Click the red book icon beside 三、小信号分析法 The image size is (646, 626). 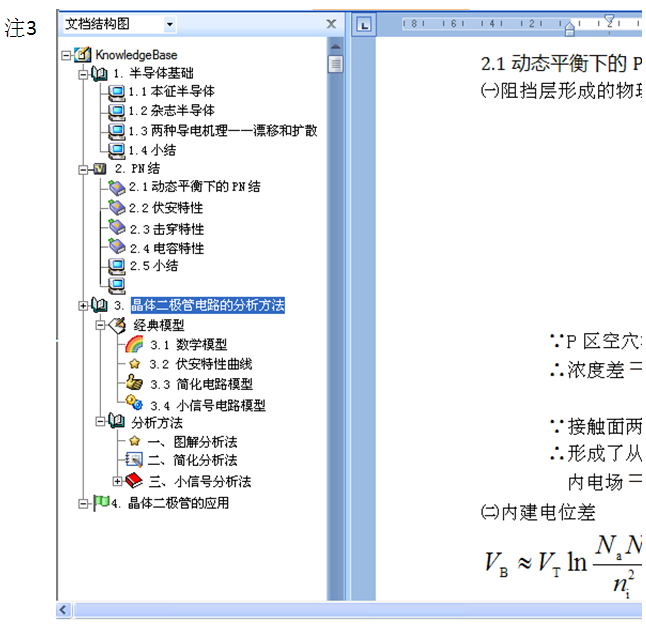pyautogui.click(x=134, y=481)
